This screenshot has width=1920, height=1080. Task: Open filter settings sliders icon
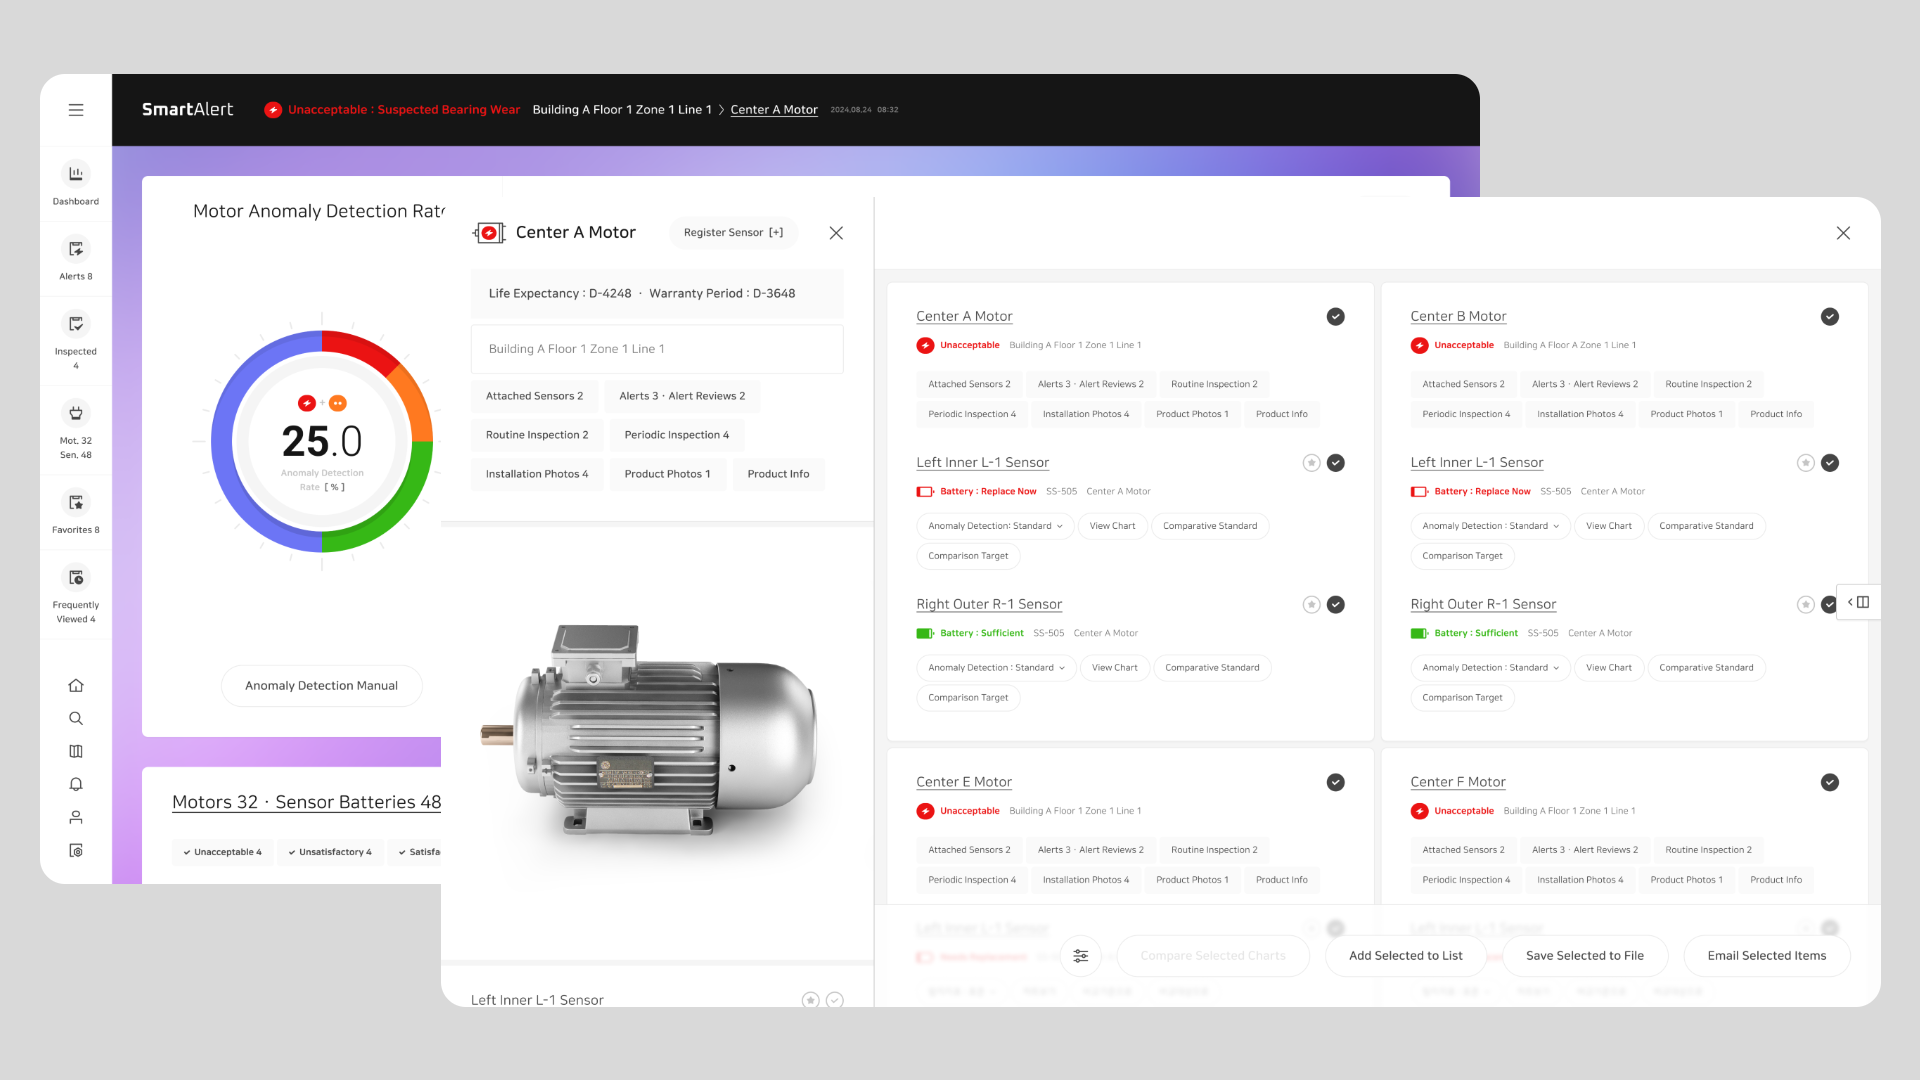1081,956
